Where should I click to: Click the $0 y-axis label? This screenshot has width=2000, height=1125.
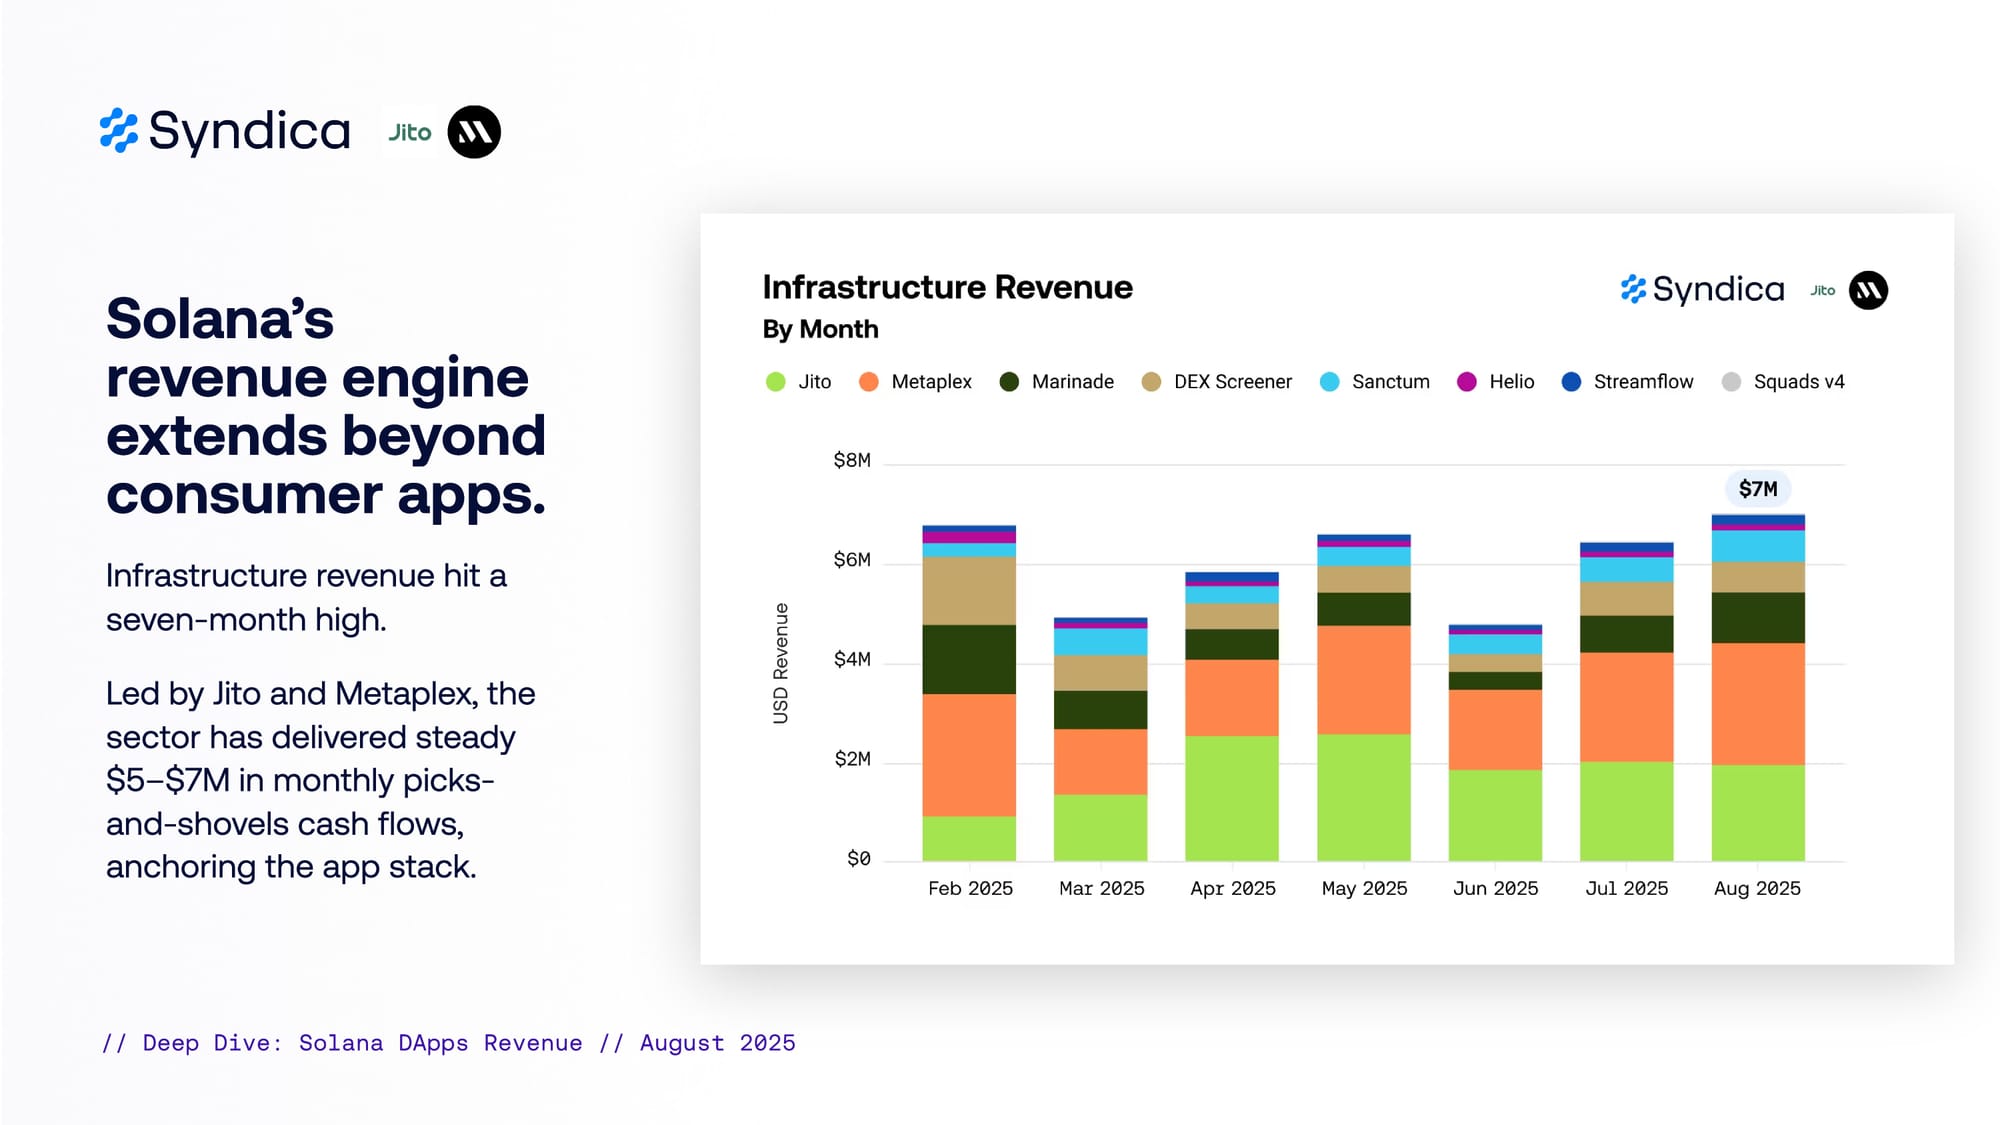point(859,859)
